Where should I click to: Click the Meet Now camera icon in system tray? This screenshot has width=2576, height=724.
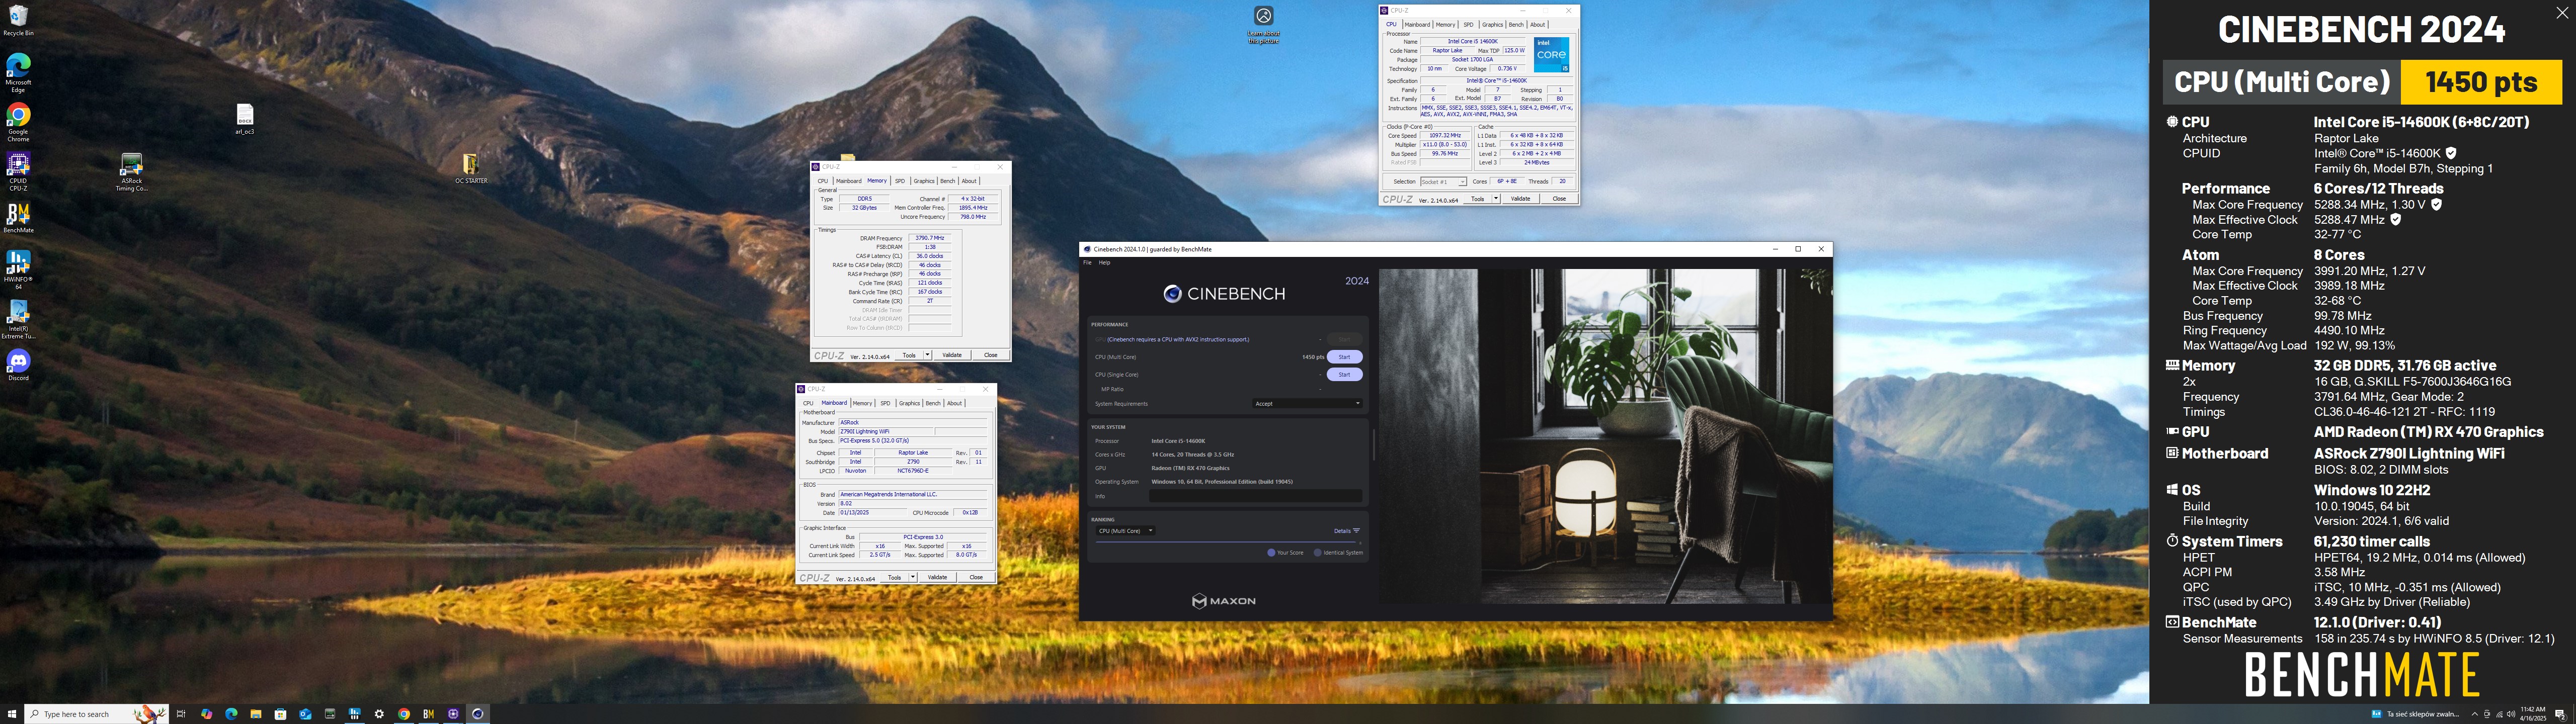2487,714
